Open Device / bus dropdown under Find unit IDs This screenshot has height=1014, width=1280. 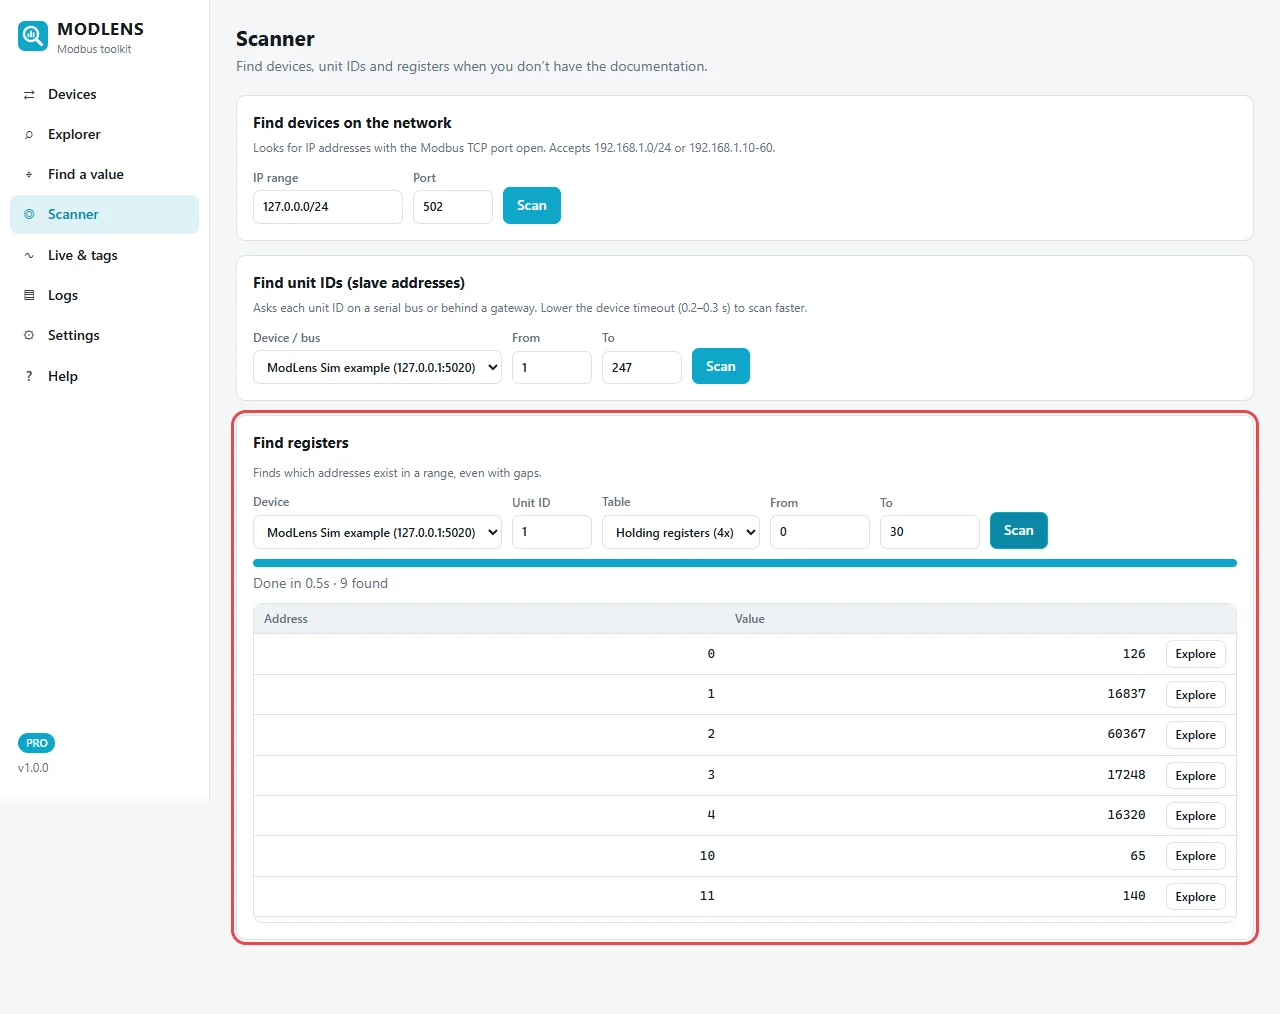pos(377,367)
